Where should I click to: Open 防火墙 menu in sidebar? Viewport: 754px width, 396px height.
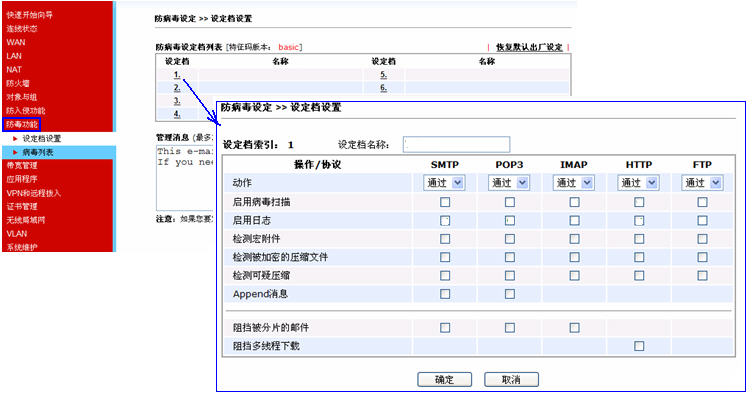pos(18,83)
